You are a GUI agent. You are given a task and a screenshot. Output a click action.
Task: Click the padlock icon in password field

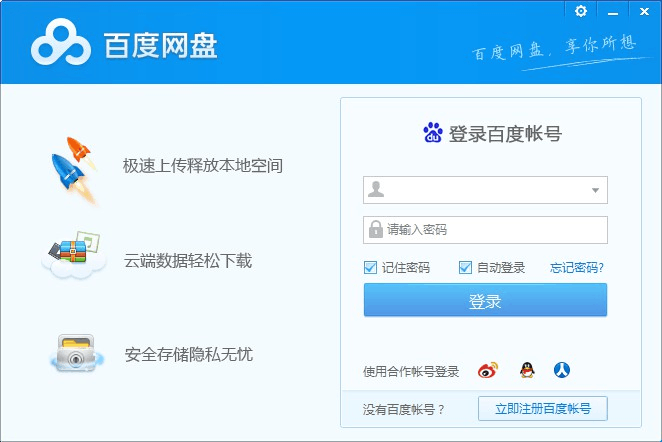pos(375,229)
